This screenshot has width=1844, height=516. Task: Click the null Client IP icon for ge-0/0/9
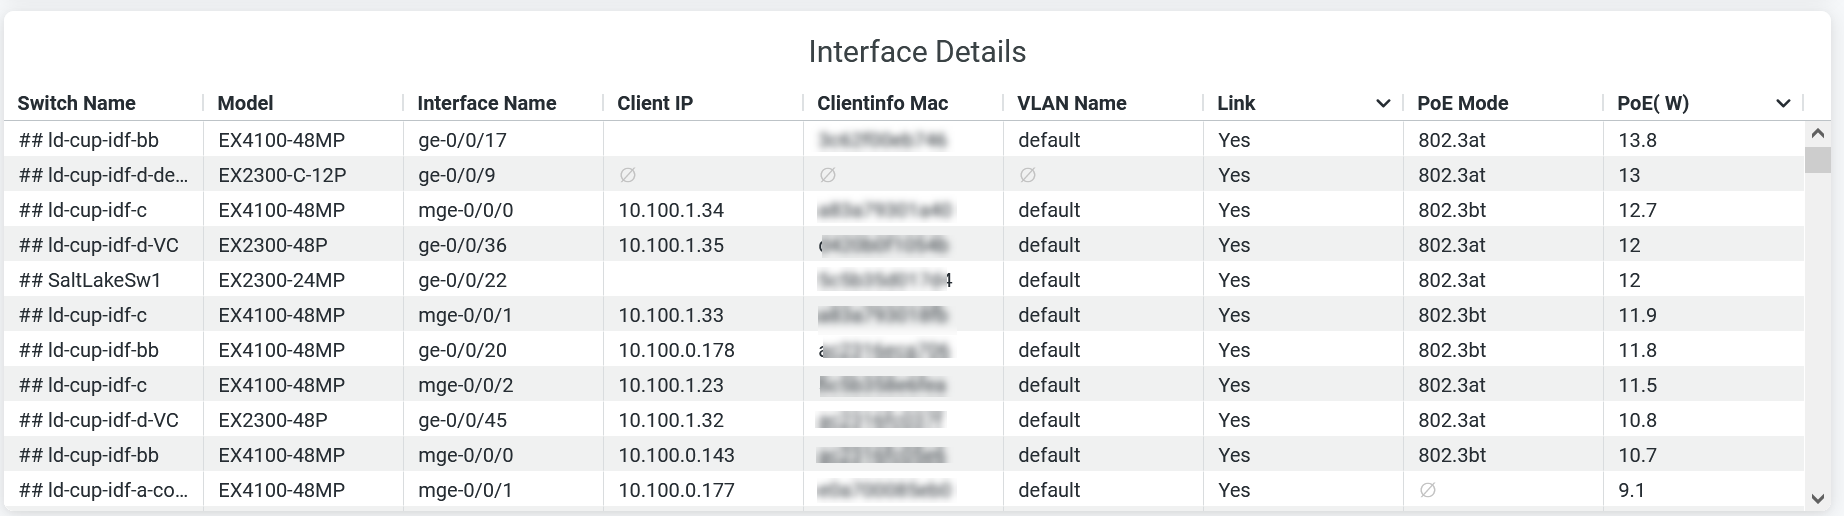(x=627, y=175)
